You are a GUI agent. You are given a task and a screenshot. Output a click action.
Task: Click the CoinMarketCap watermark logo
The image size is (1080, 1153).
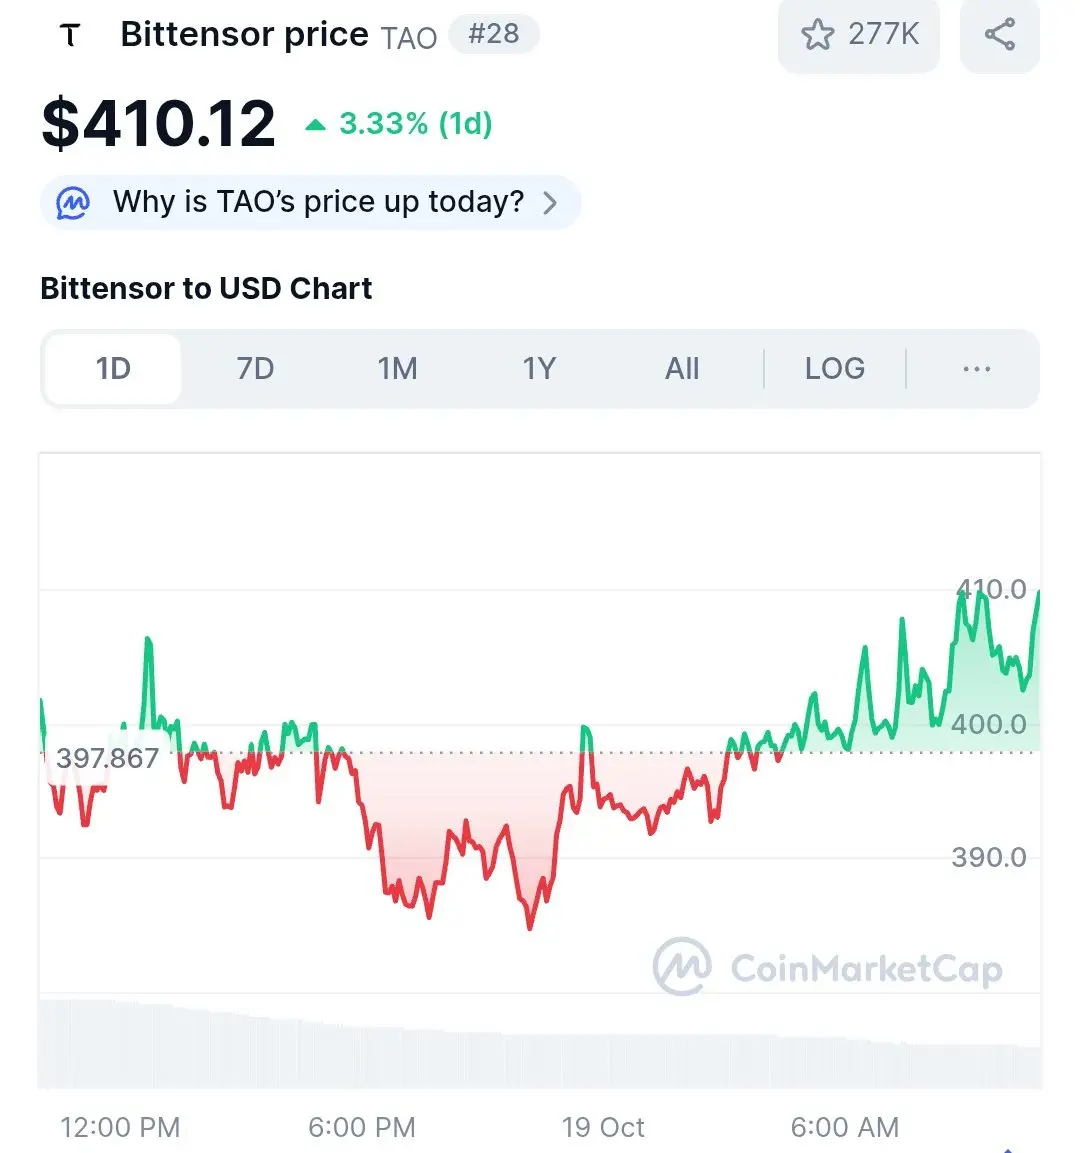tap(683, 967)
